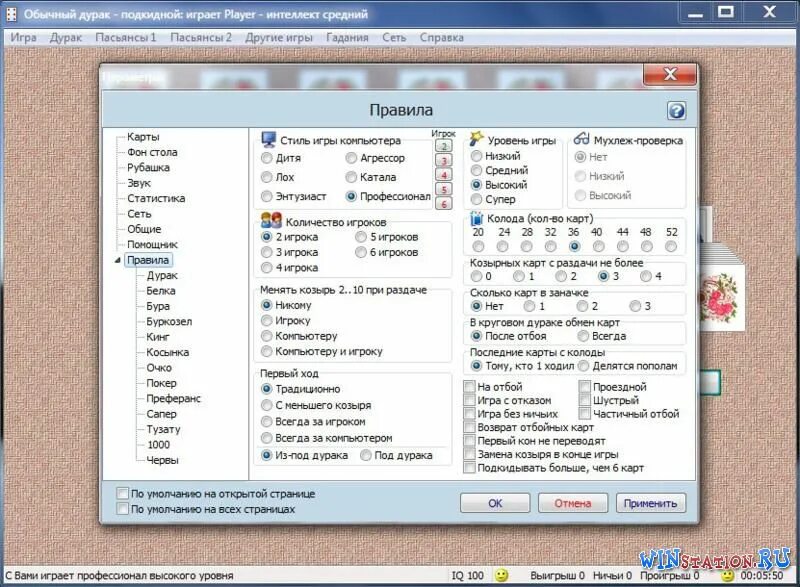
Task: Enable Игра без ничьих checkbox
Action: (x=511, y=414)
